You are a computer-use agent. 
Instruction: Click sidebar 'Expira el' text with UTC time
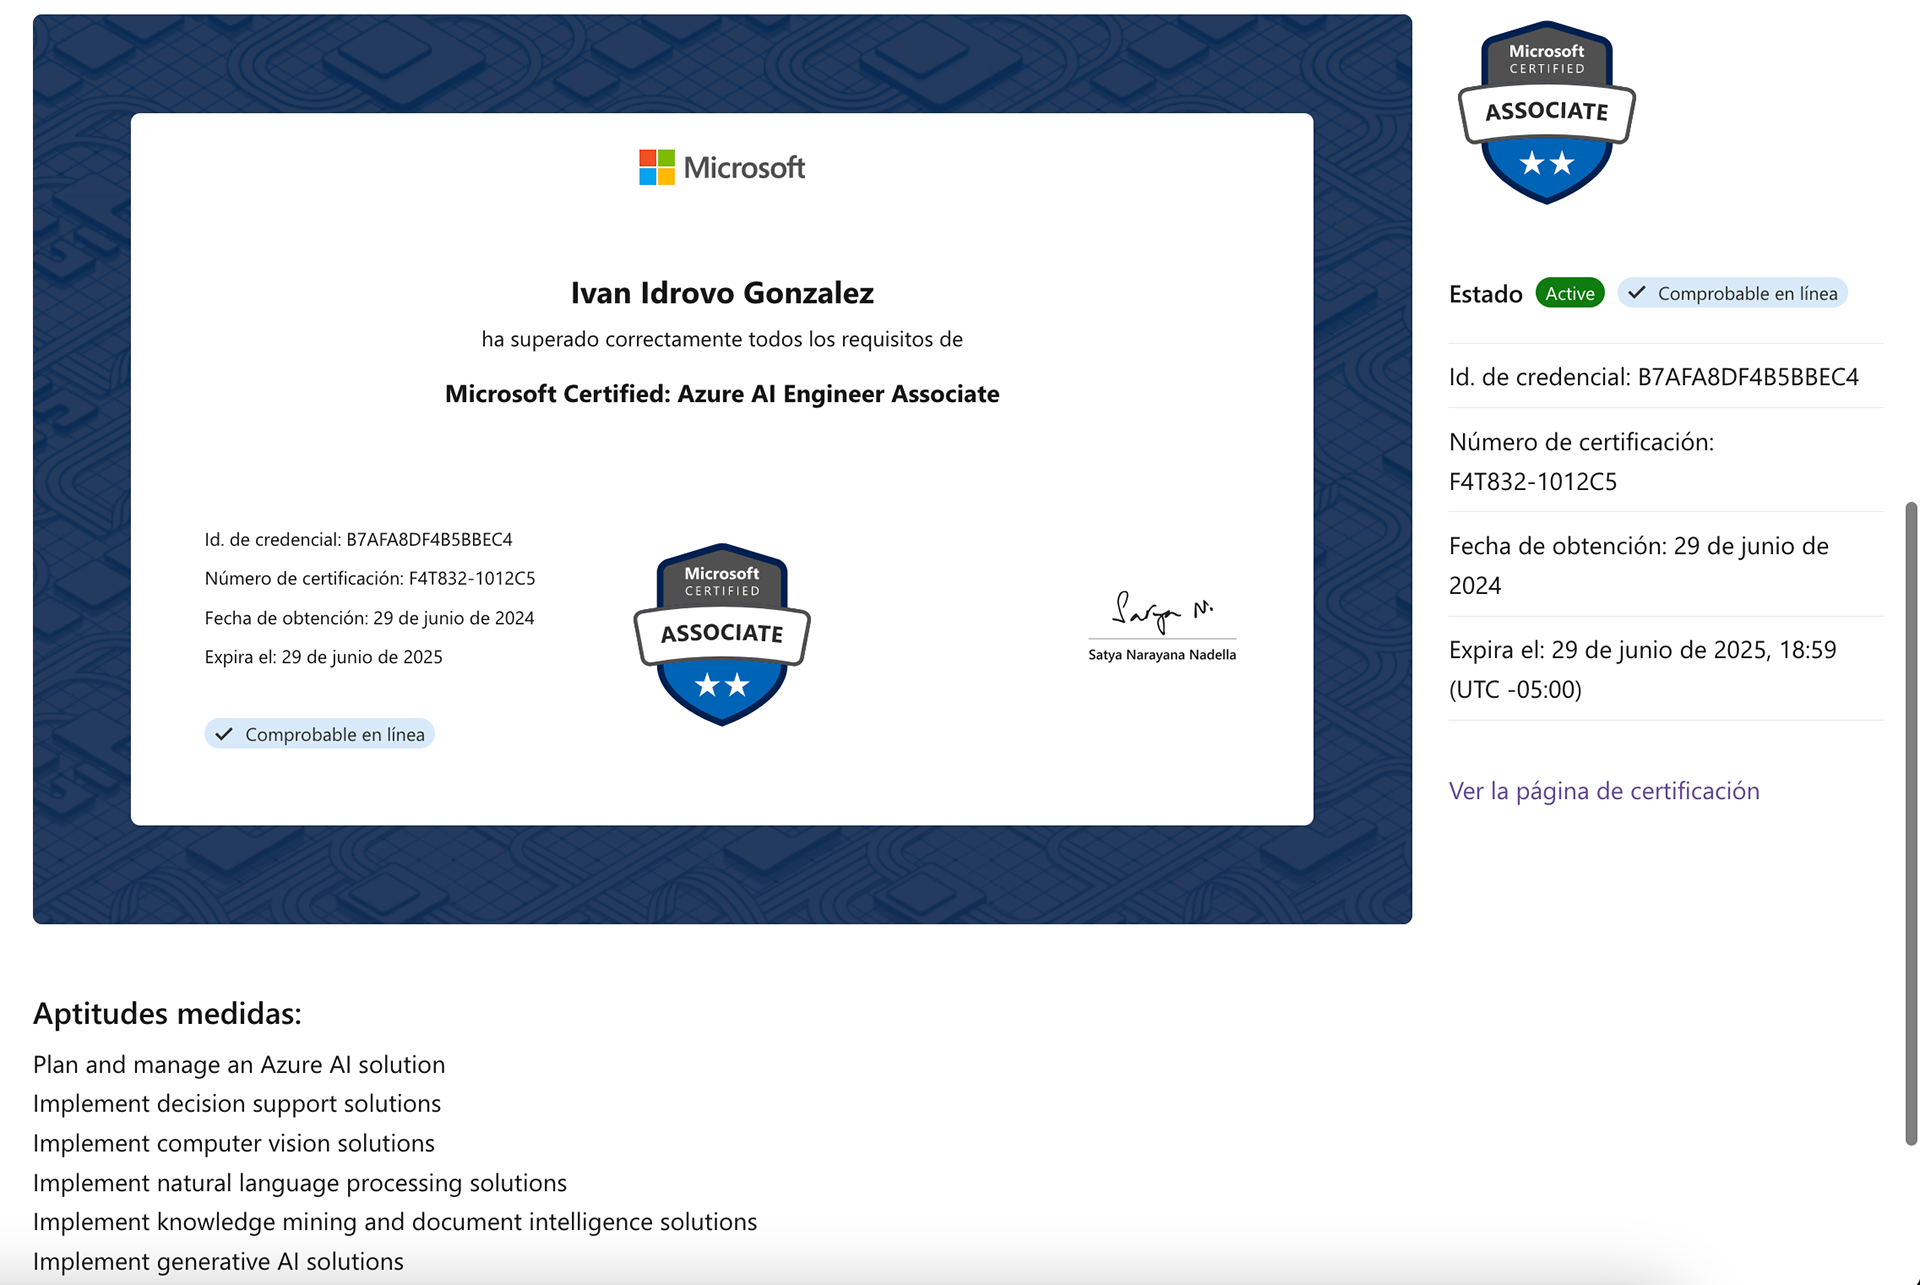(1642, 669)
